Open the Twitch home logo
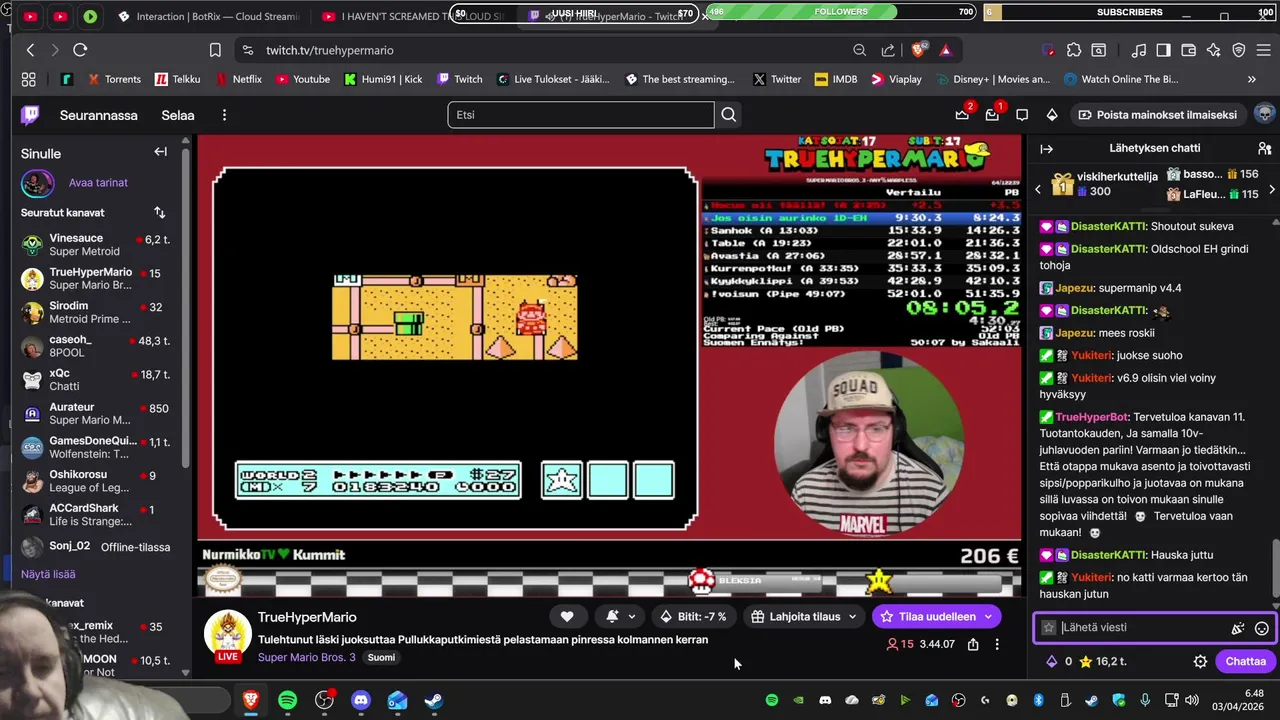The height and width of the screenshot is (720, 1280). pos(31,115)
